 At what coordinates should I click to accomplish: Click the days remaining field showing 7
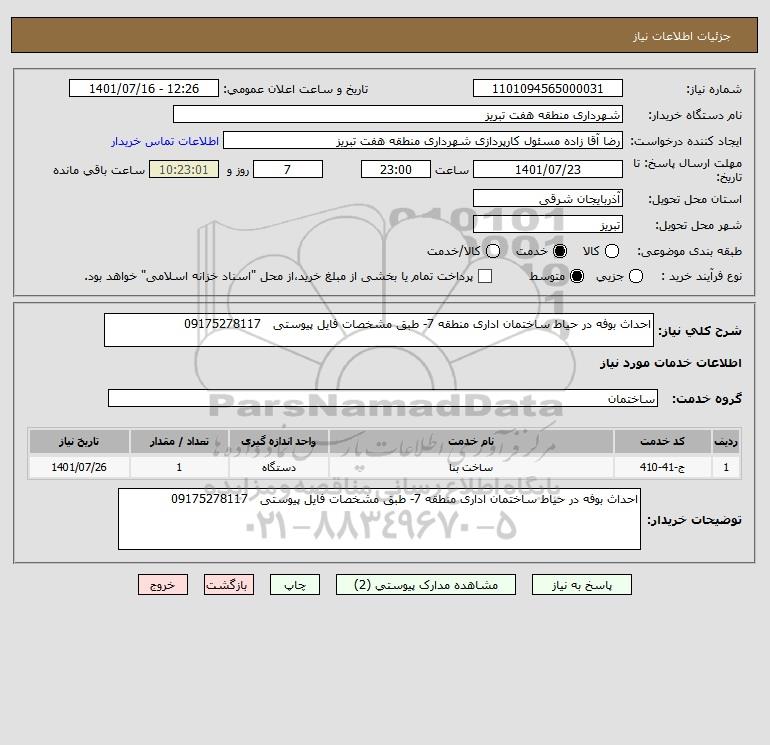tap(288, 169)
